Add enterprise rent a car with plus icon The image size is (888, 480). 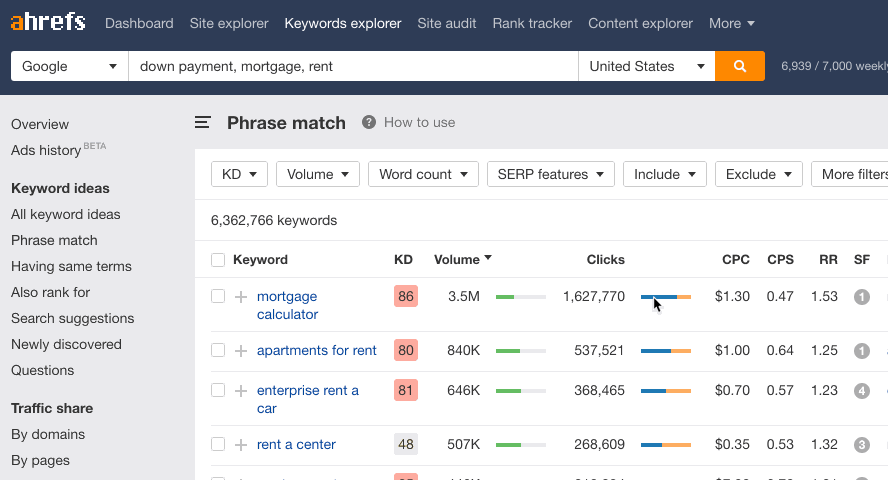(x=241, y=391)
